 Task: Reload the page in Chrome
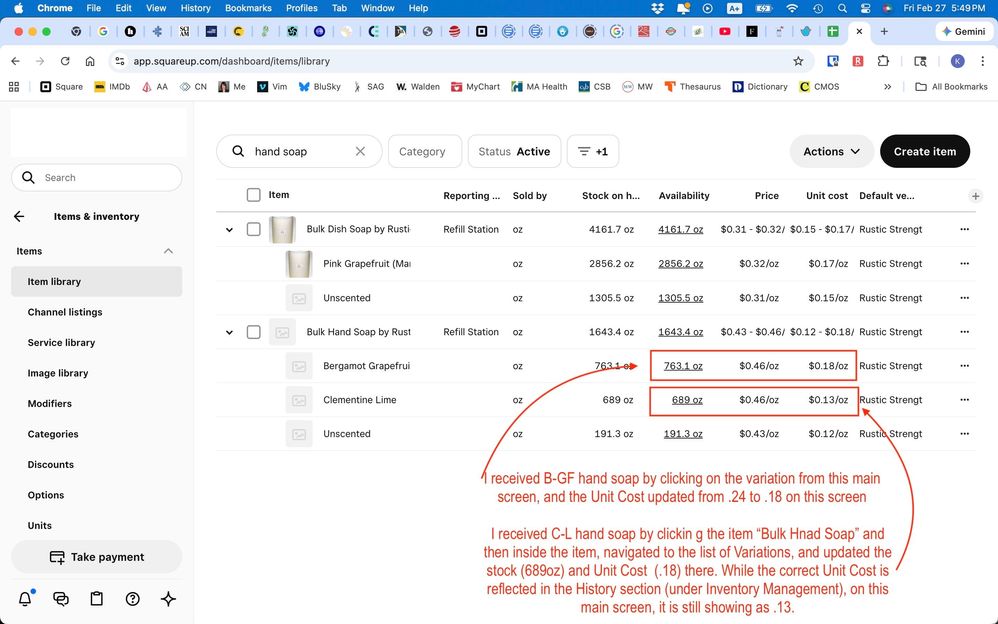tap(65, 61)
